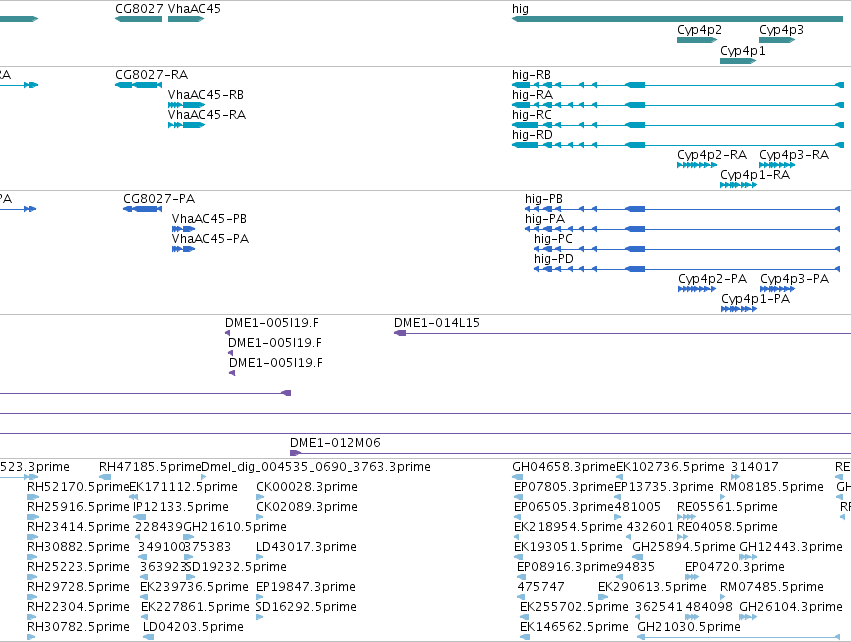Choose the hig-RC transcript
The height and width of the screenshot is (642, 851).
[678, 125]
